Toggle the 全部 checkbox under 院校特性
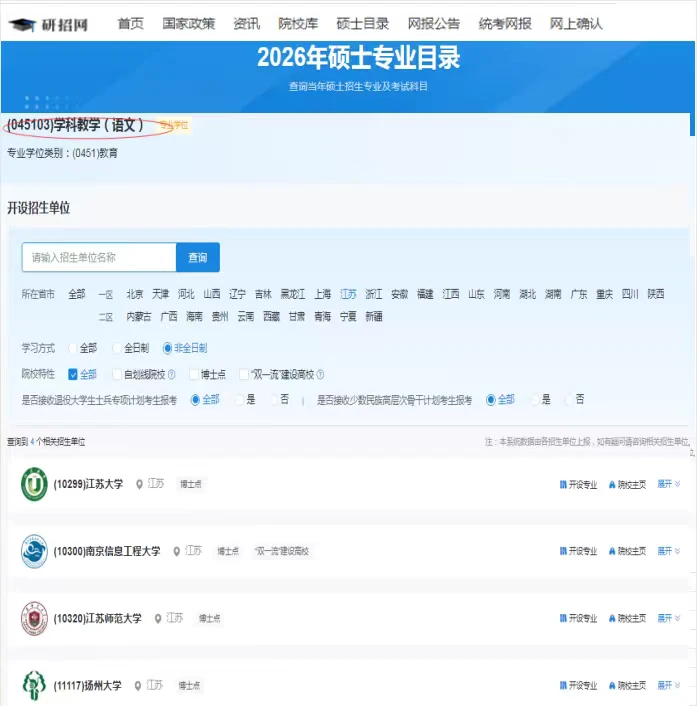 point(73,374)
